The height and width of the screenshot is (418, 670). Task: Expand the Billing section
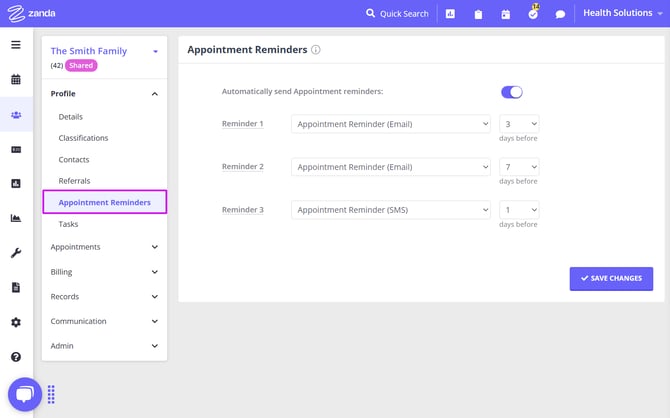(104, 272)
